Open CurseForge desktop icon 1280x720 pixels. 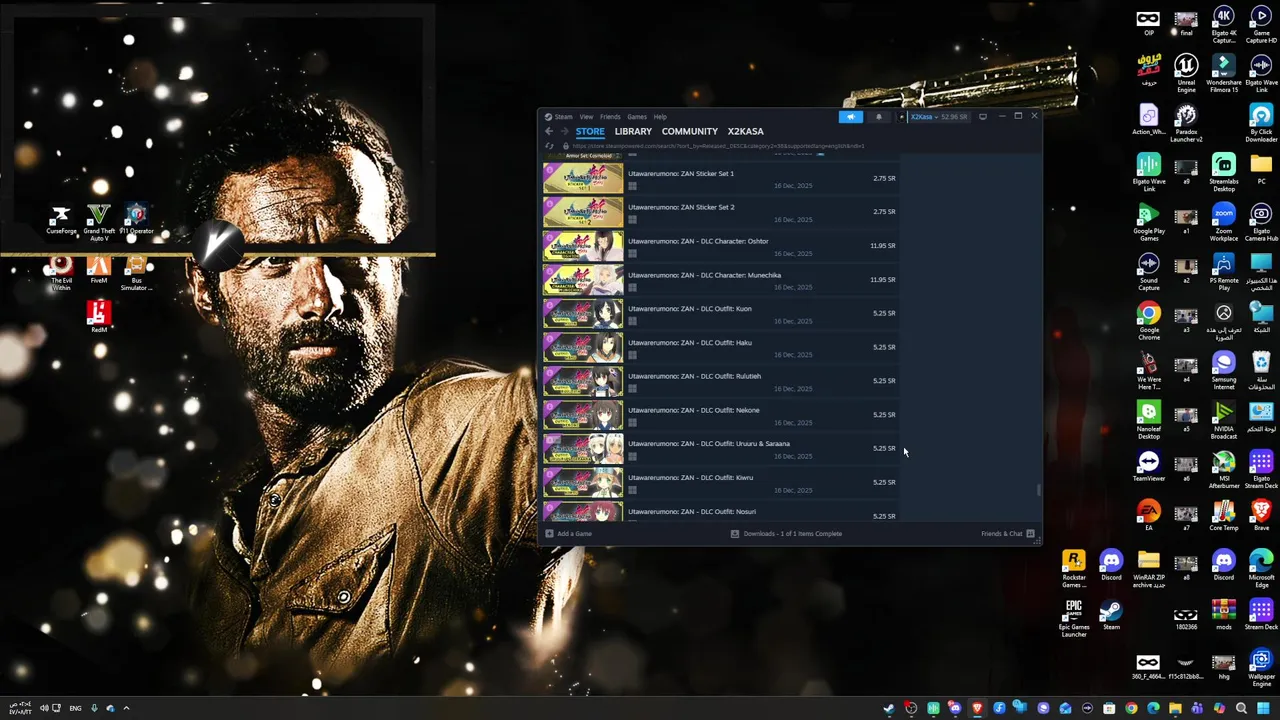click(61, 221)
